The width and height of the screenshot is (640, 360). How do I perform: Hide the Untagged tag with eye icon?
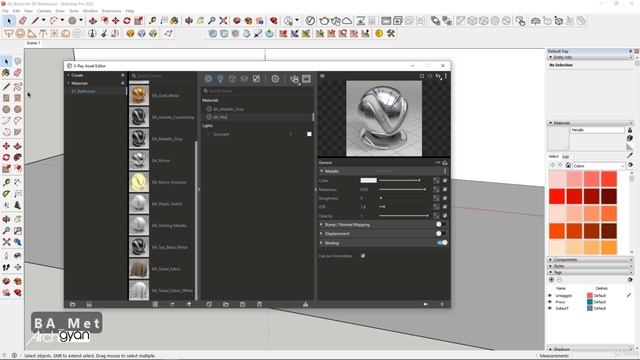[x=550, y=296]
